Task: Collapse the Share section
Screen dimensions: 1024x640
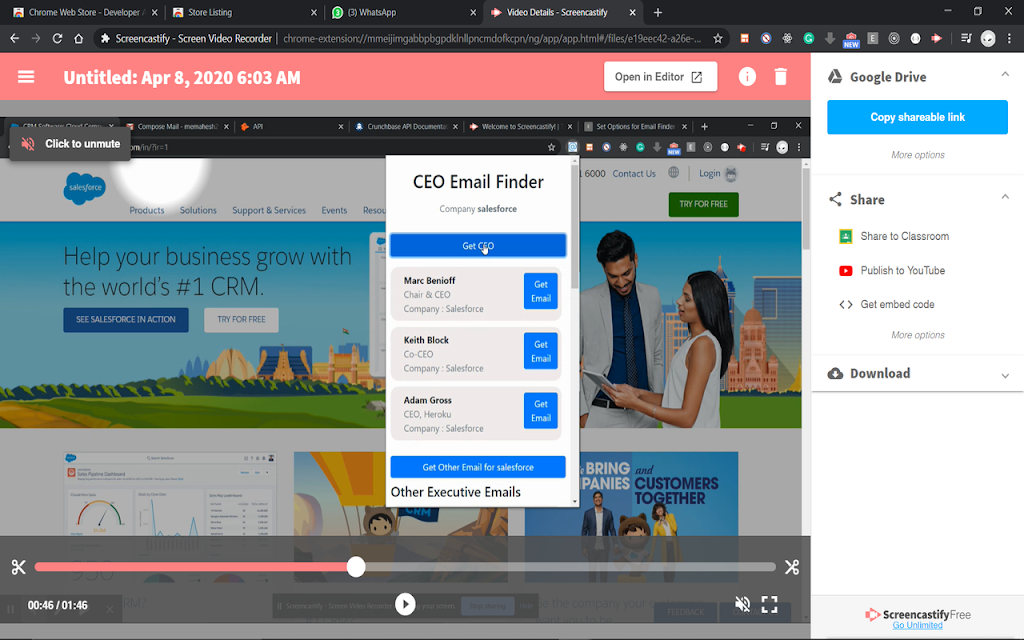Action: point(1004,197)
